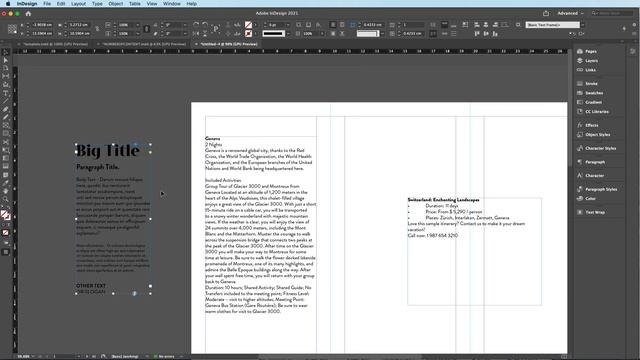Screen dimensions: 640x360
Task: Open the Apple menu
Action: pos(7,4)
